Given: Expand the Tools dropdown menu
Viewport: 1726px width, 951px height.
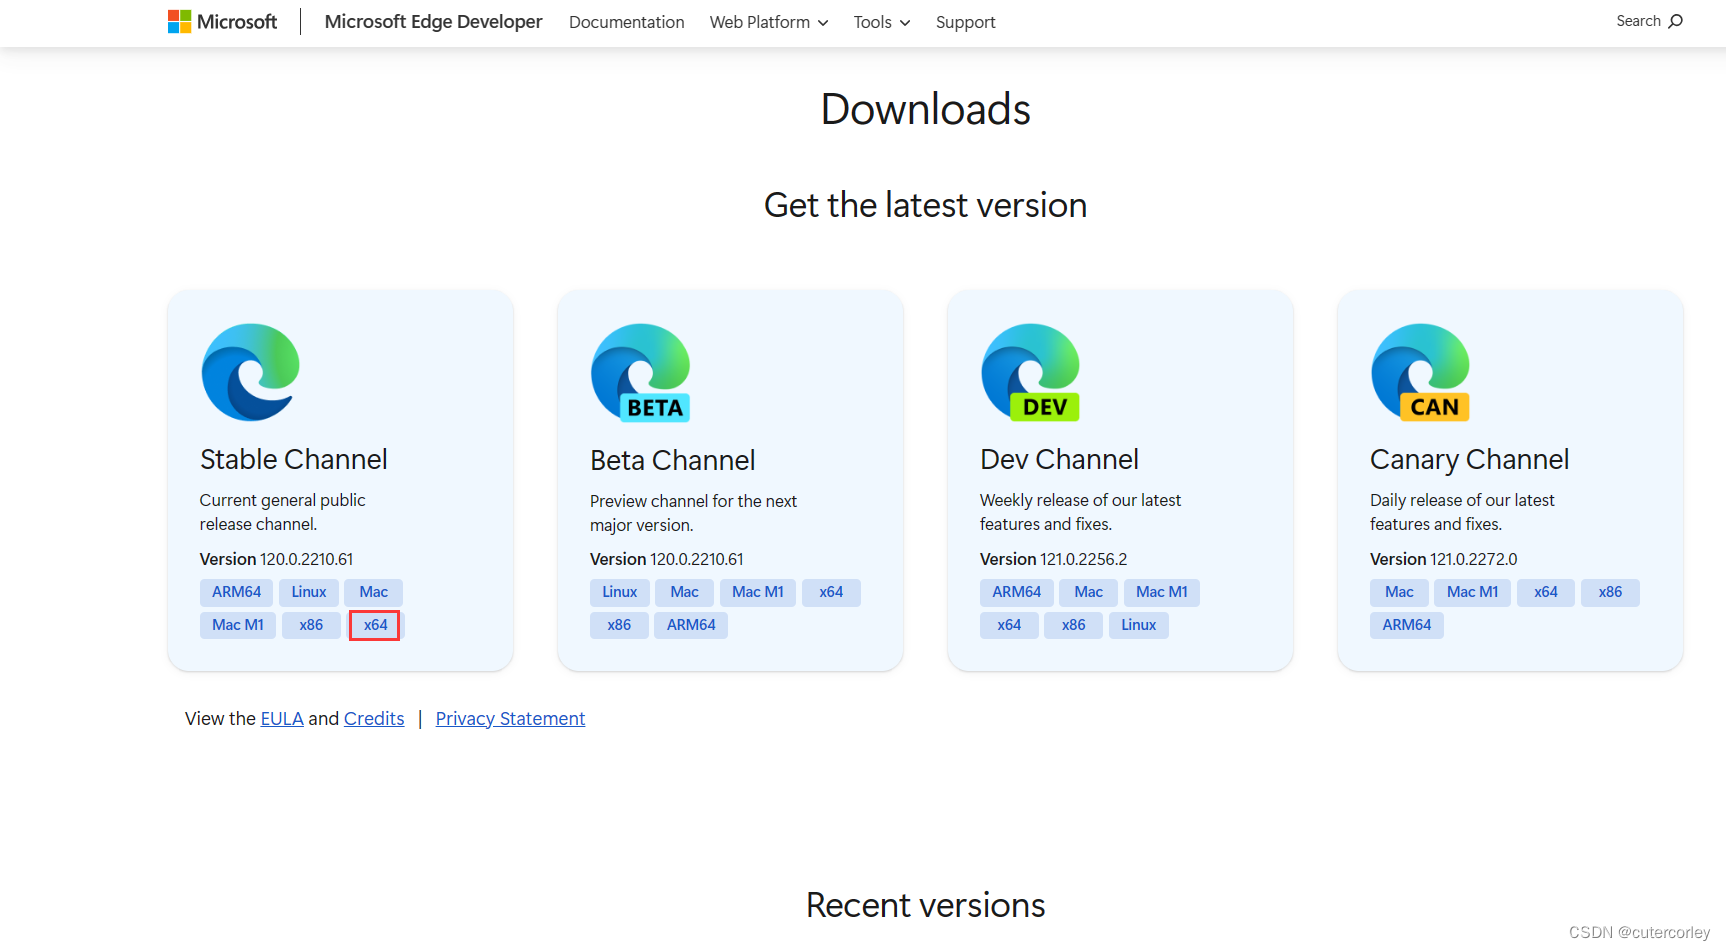Looking at the screenshot, I should [x=882, y=22].
